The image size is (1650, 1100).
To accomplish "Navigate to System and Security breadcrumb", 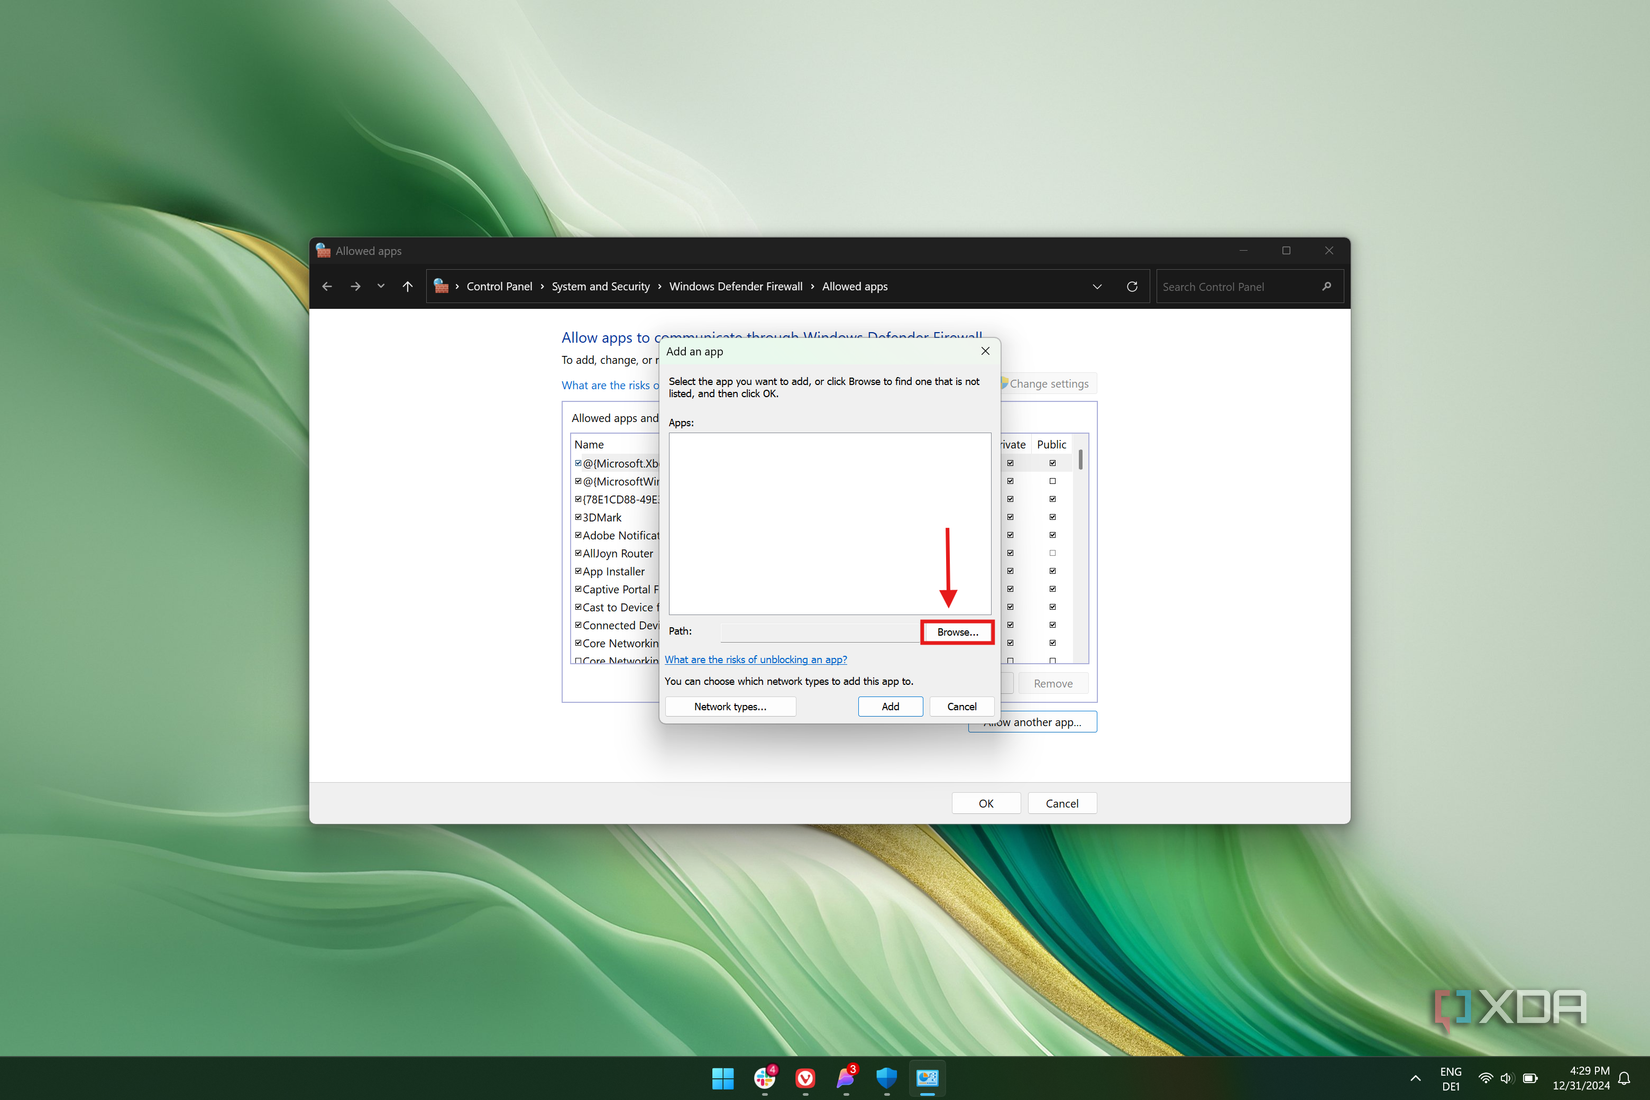I will click(x=600, y=286).
